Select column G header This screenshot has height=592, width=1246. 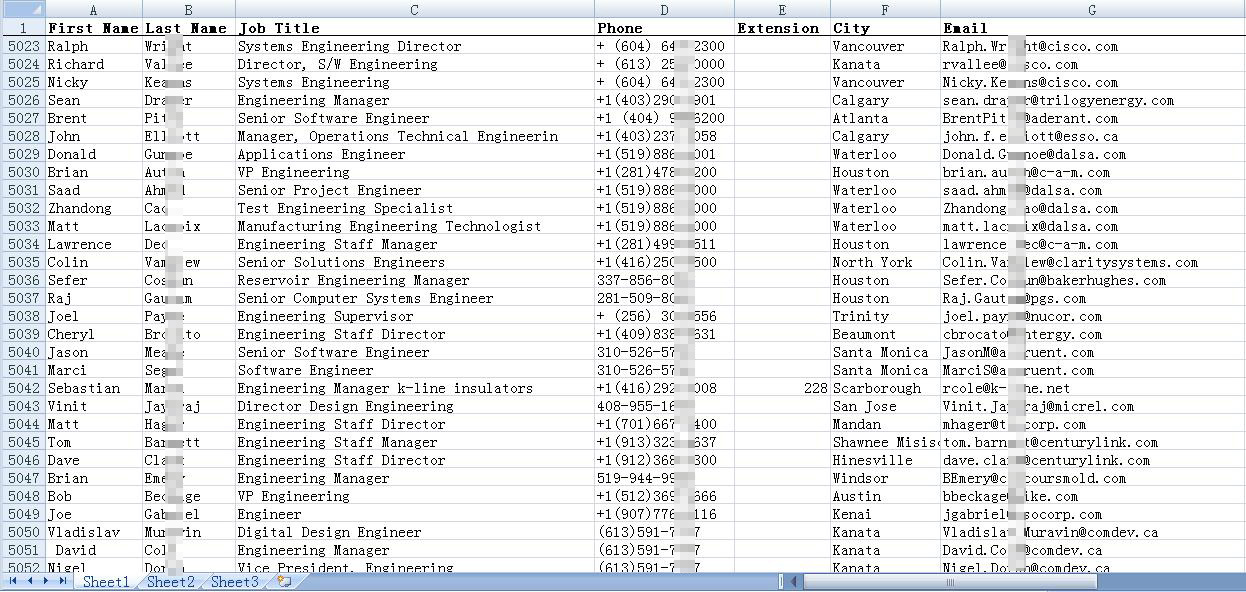(x=1091, y=10)
